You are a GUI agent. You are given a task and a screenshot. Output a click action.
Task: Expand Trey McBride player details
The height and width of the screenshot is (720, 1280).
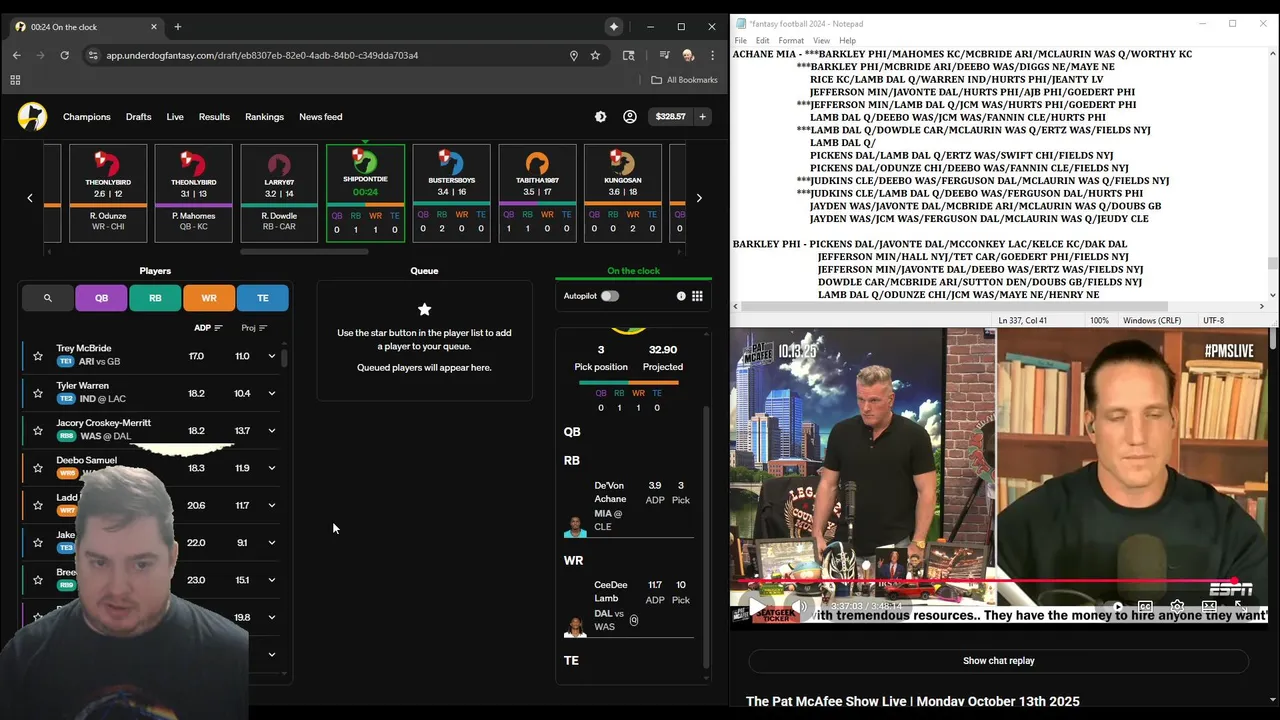(x=271, y=356)
